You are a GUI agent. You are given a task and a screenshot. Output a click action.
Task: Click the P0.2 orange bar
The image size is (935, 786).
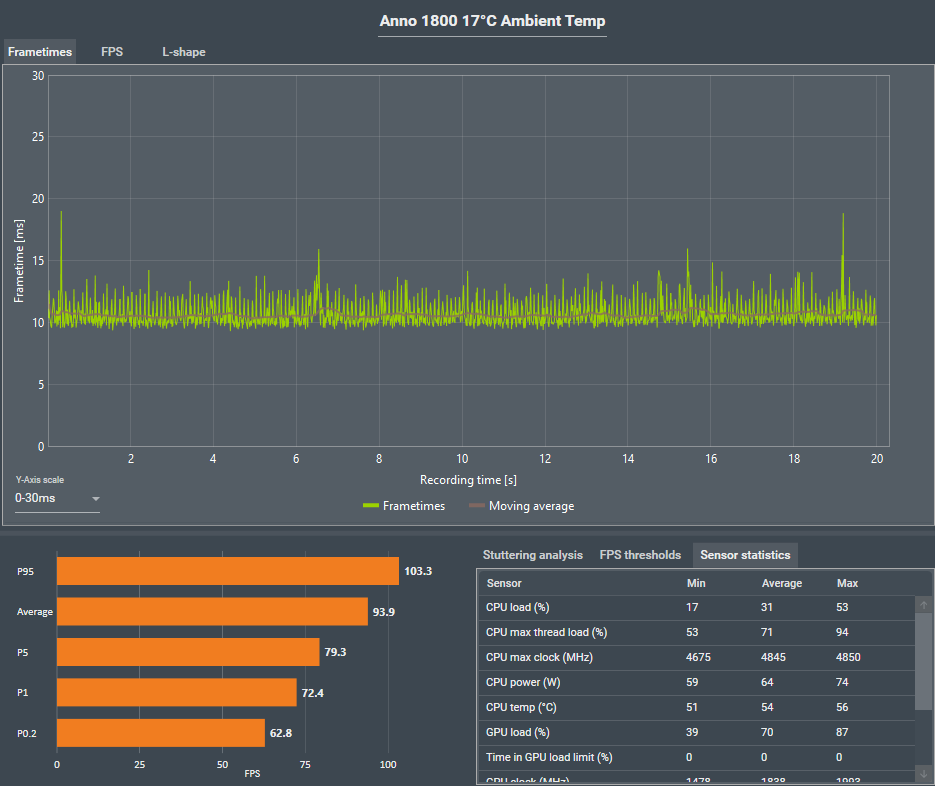[161, 733]
